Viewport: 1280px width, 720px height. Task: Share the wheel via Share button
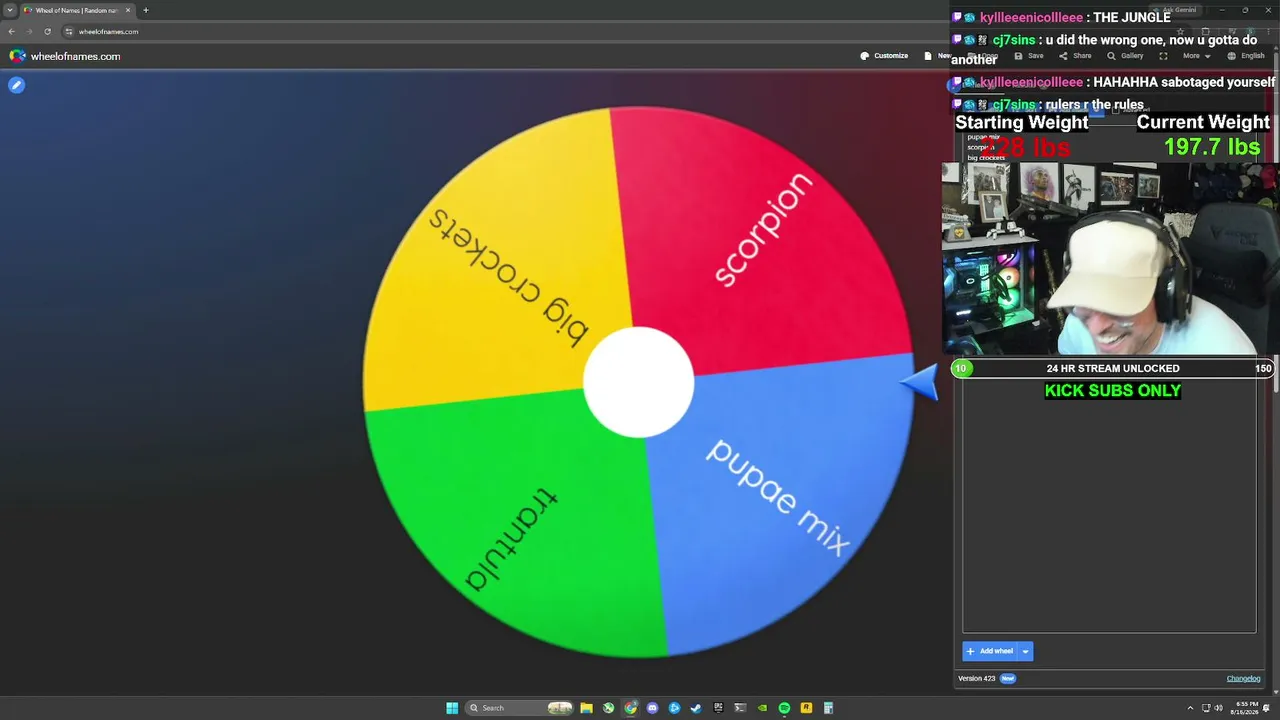1075,56
